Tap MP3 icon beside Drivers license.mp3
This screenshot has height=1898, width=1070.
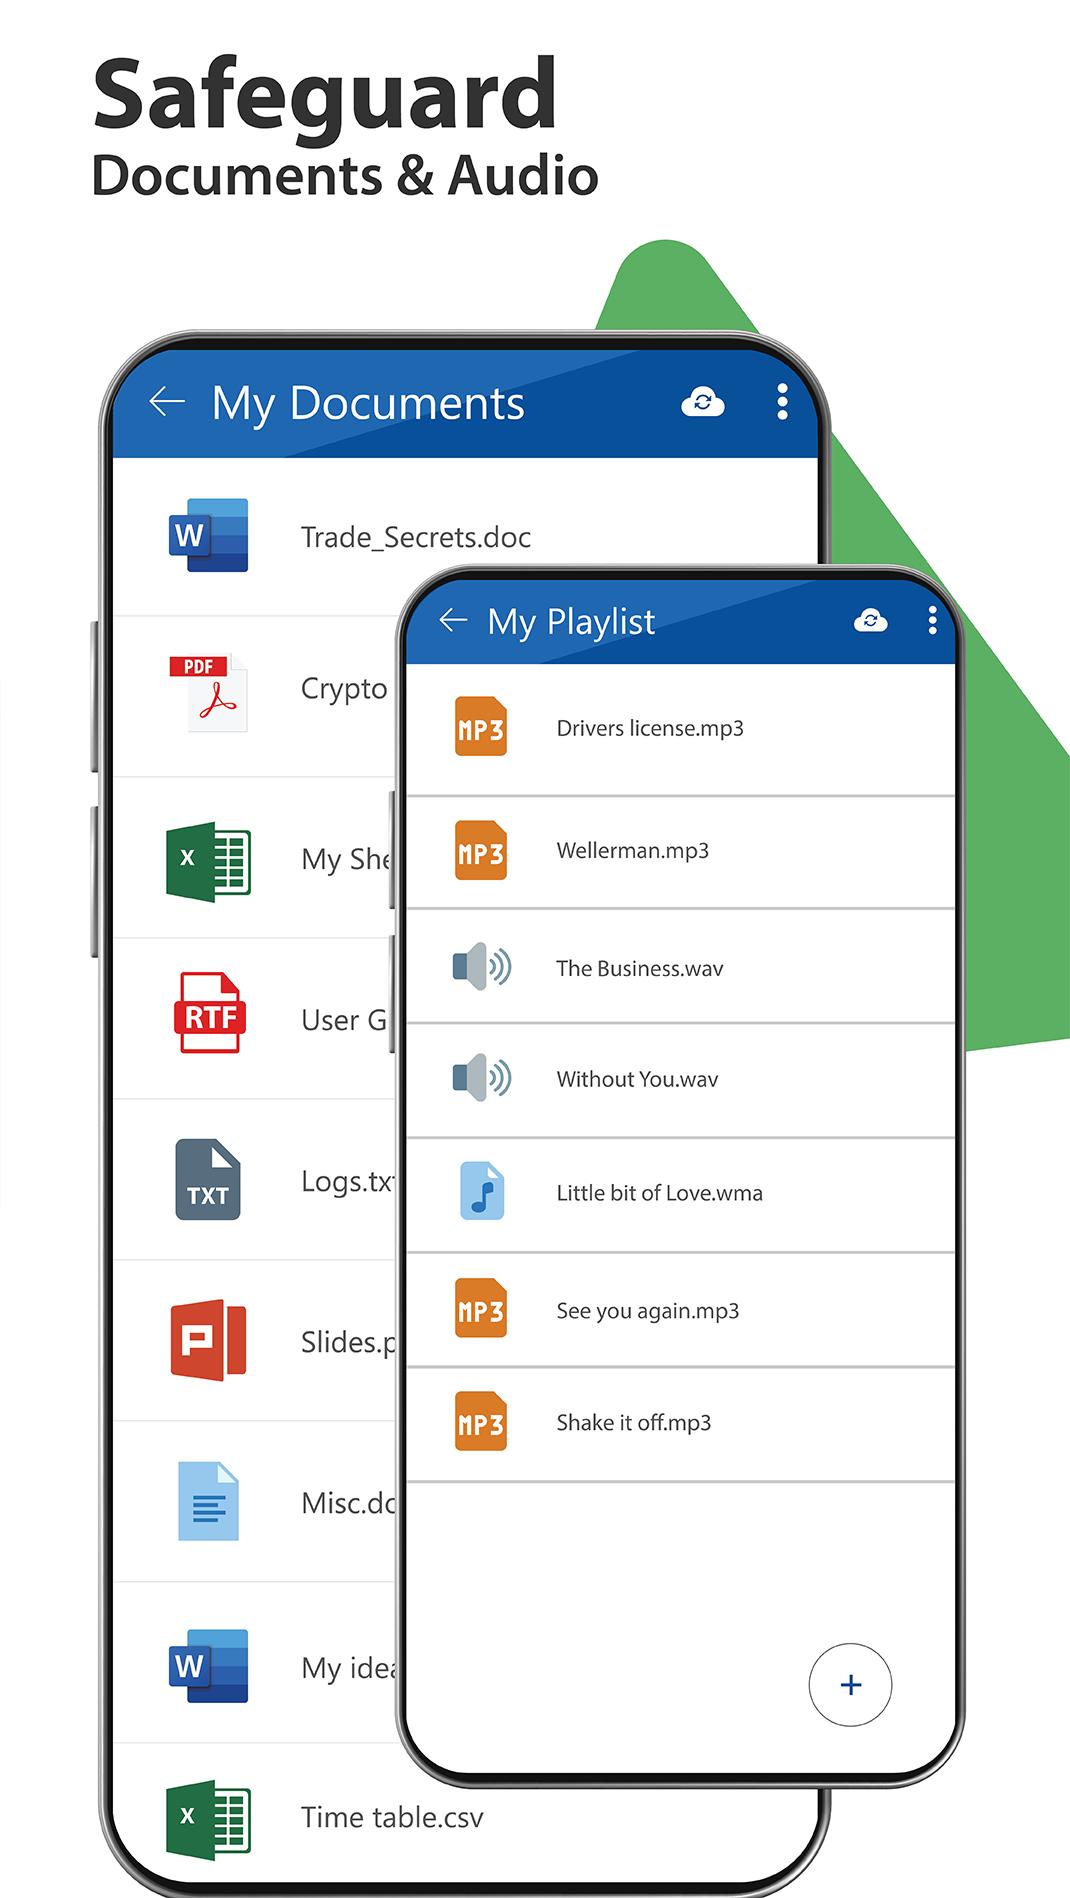(x=481, y=727)
